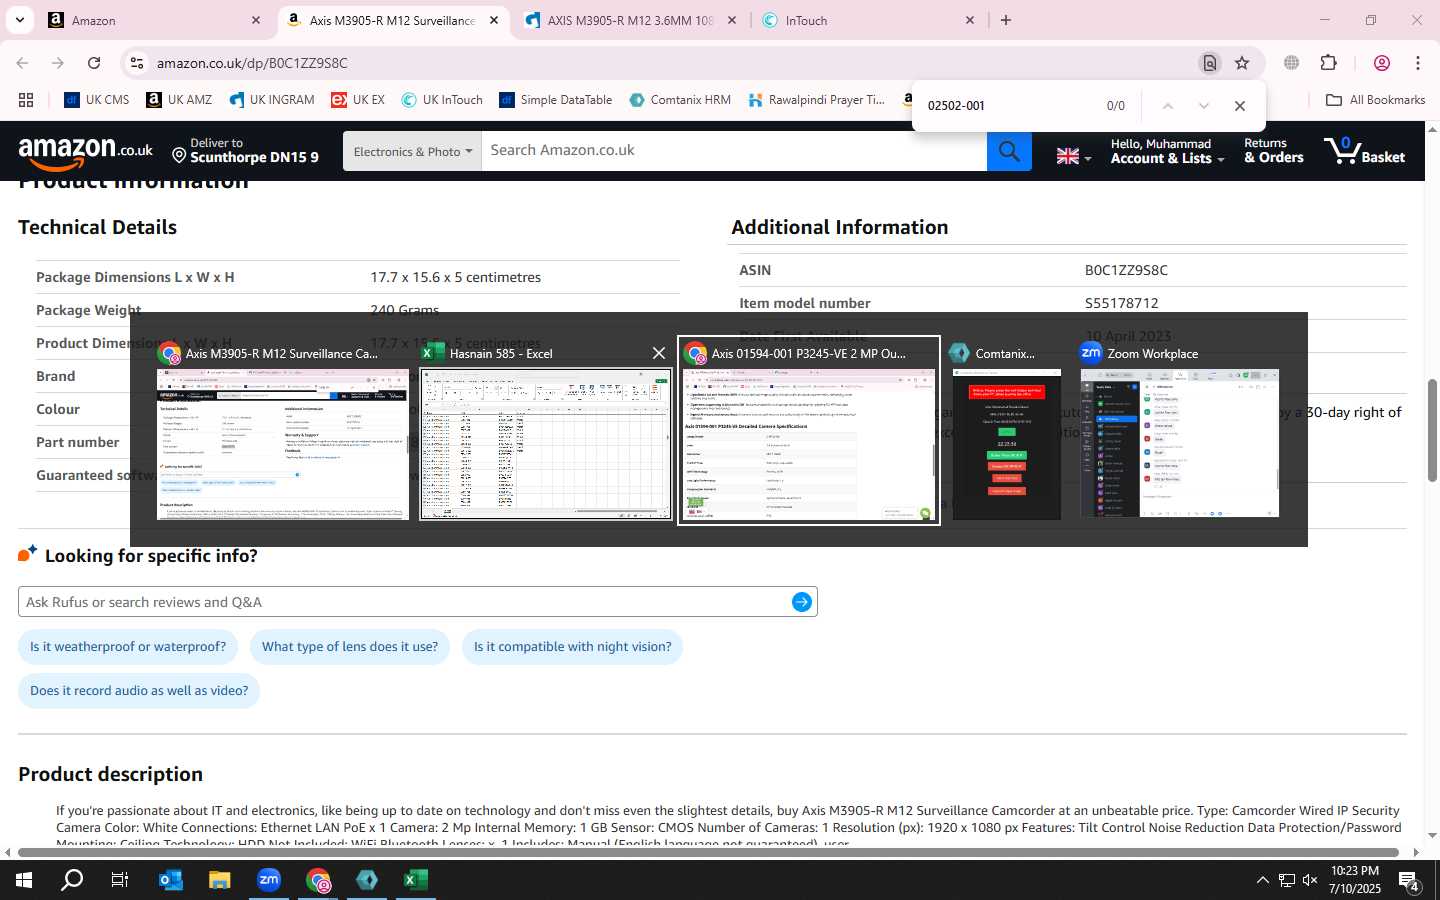Open All Bookmarks folder
1440x900 pixels.
click(1375, 100)
